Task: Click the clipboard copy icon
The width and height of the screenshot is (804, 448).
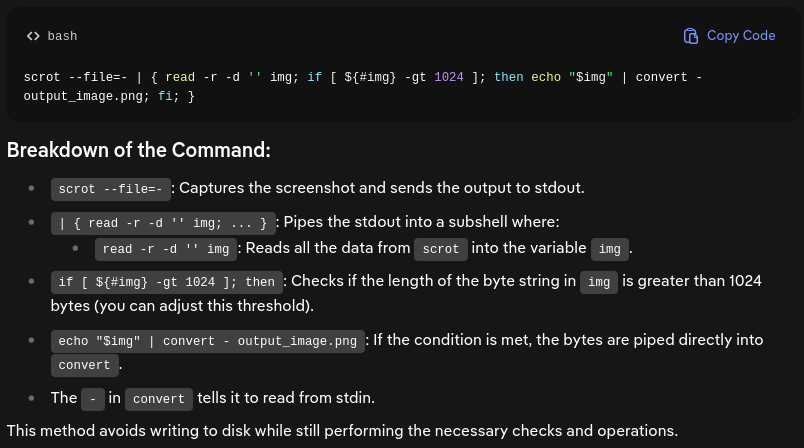Action: tap(691, 36)
